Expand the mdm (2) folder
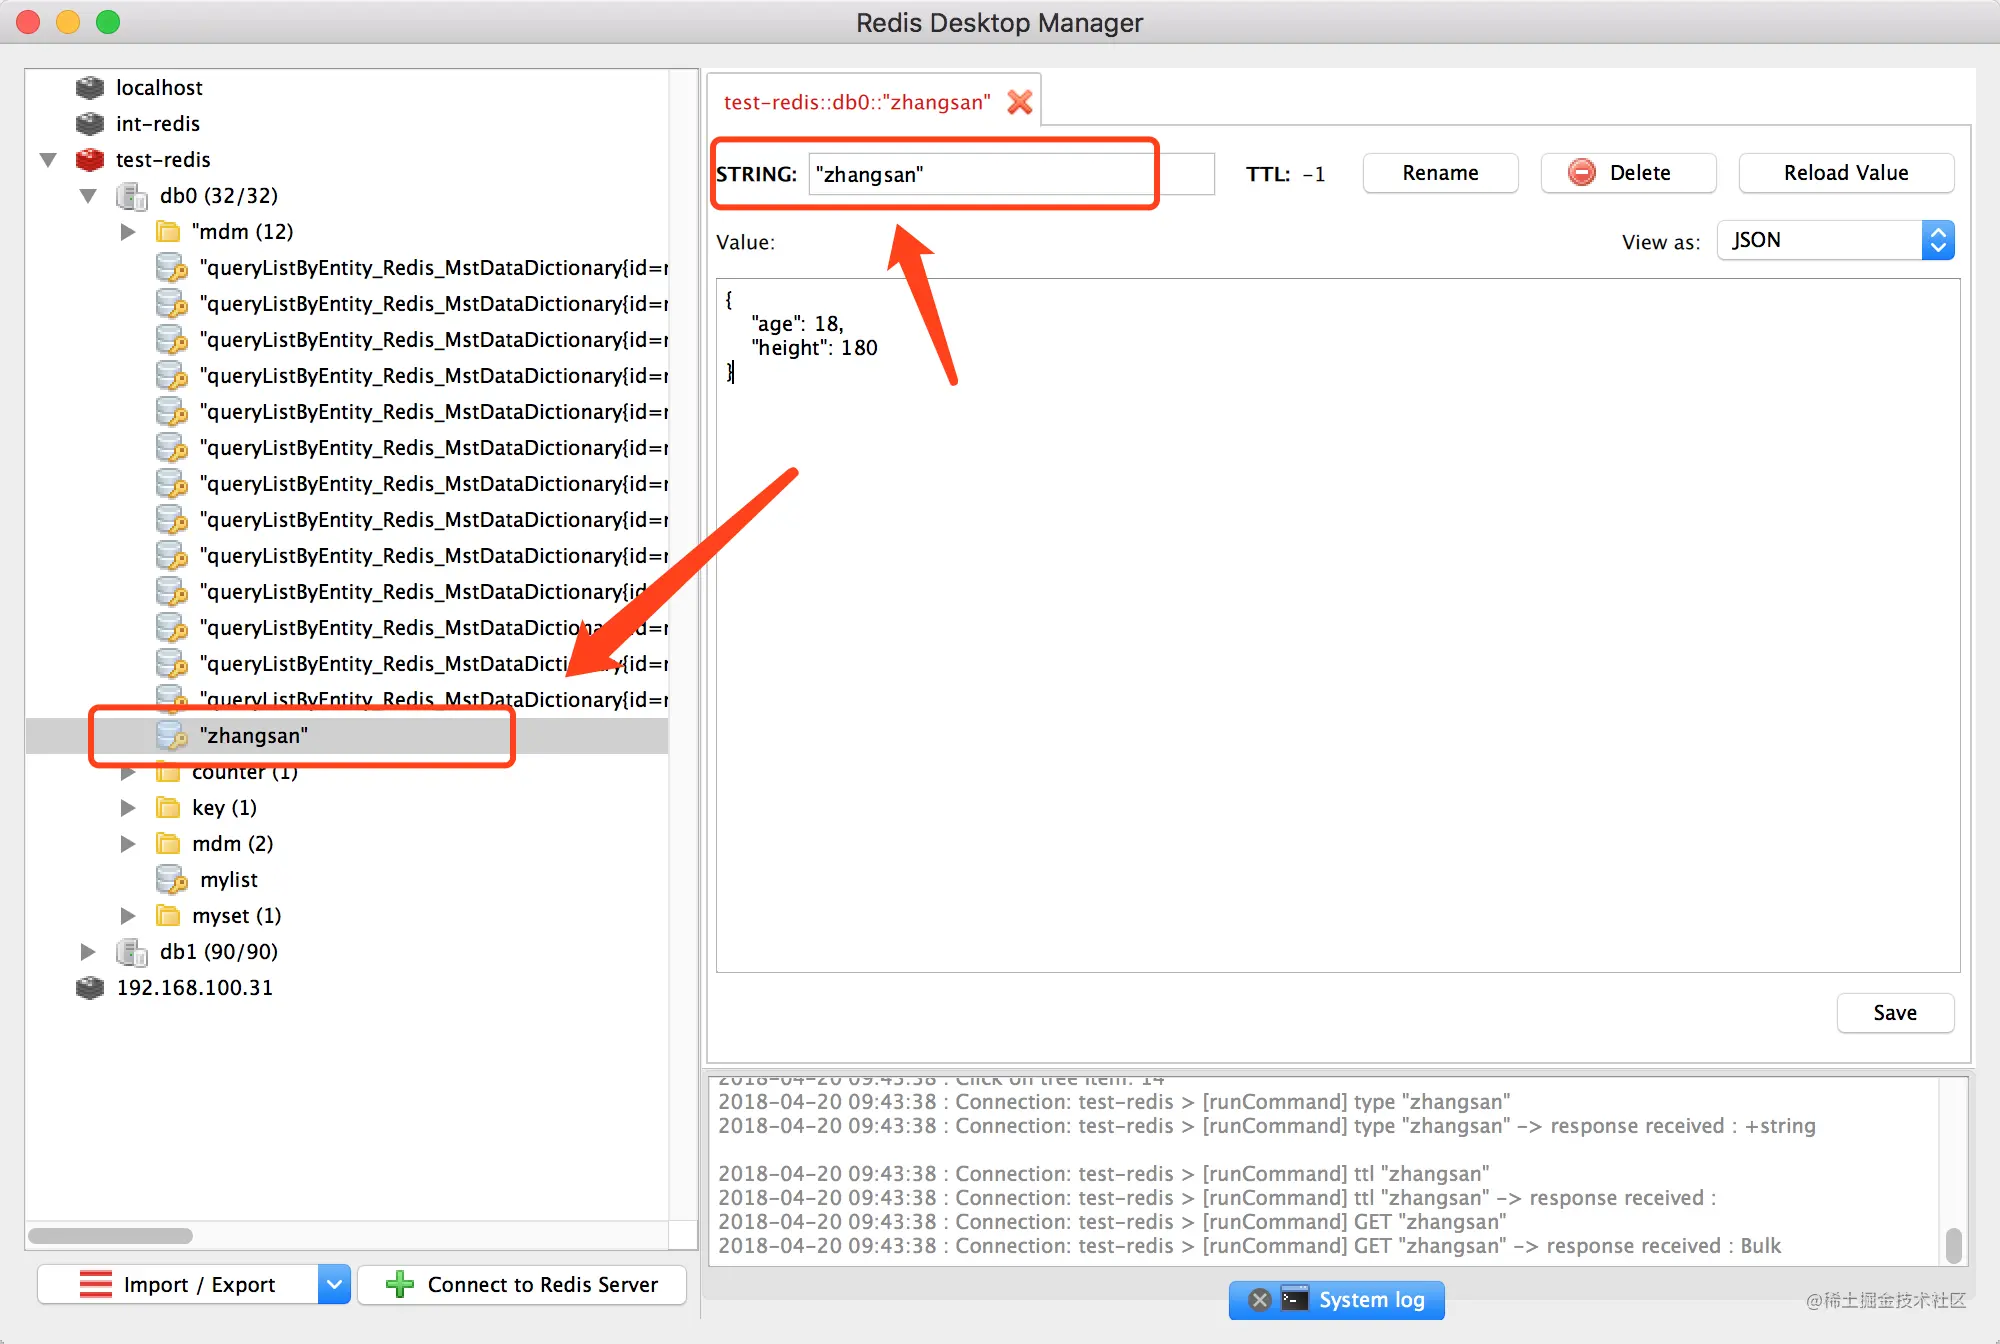Screen dimensions: 2000x1344 tap(128, 844)
